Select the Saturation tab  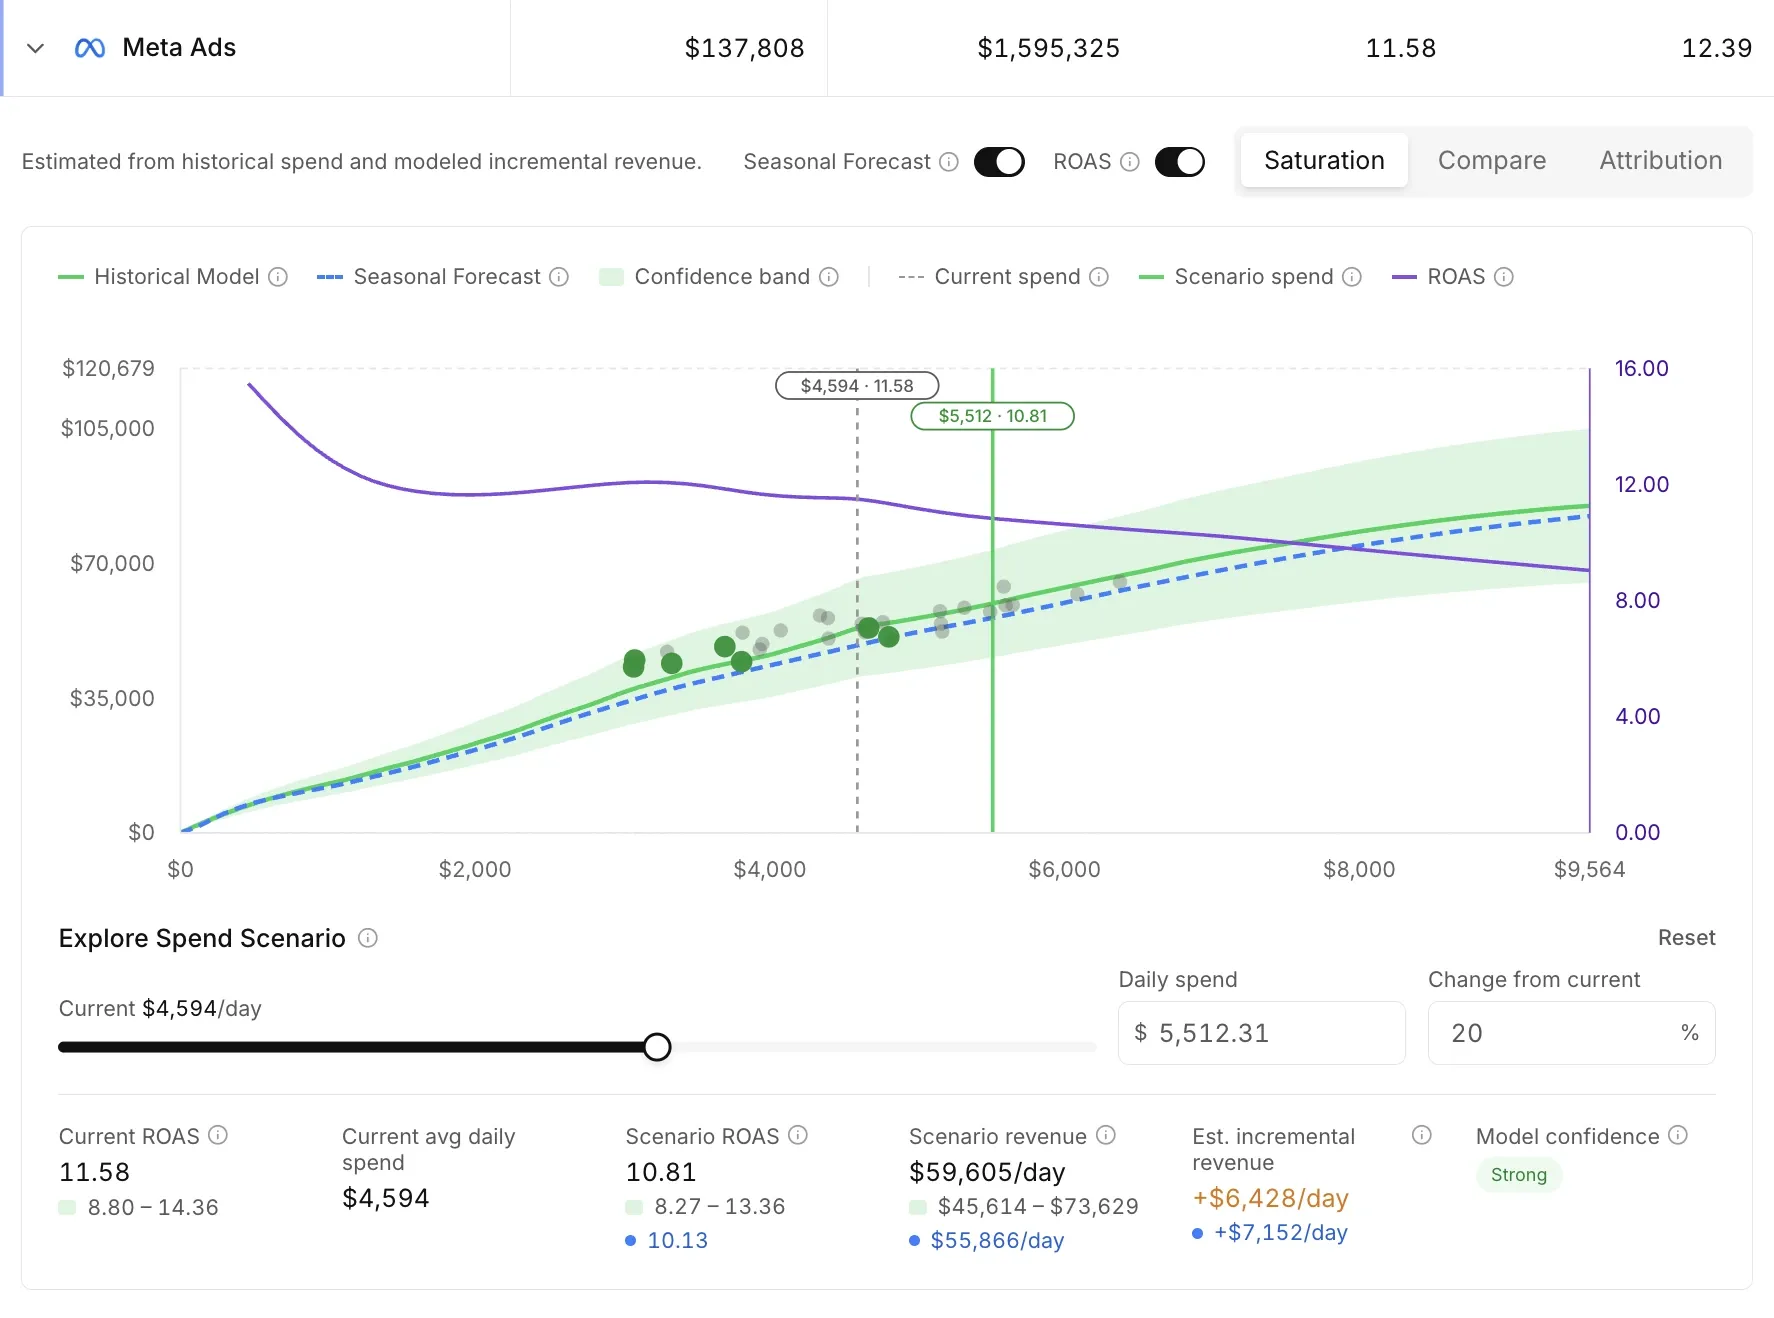1324,161
